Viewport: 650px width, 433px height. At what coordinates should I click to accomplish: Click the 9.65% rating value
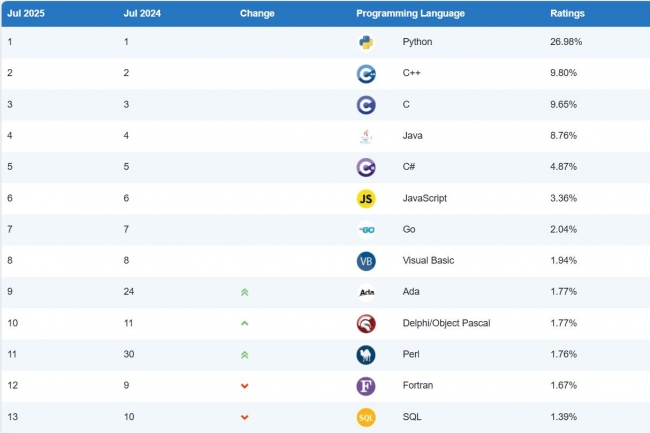pos(563,104)
